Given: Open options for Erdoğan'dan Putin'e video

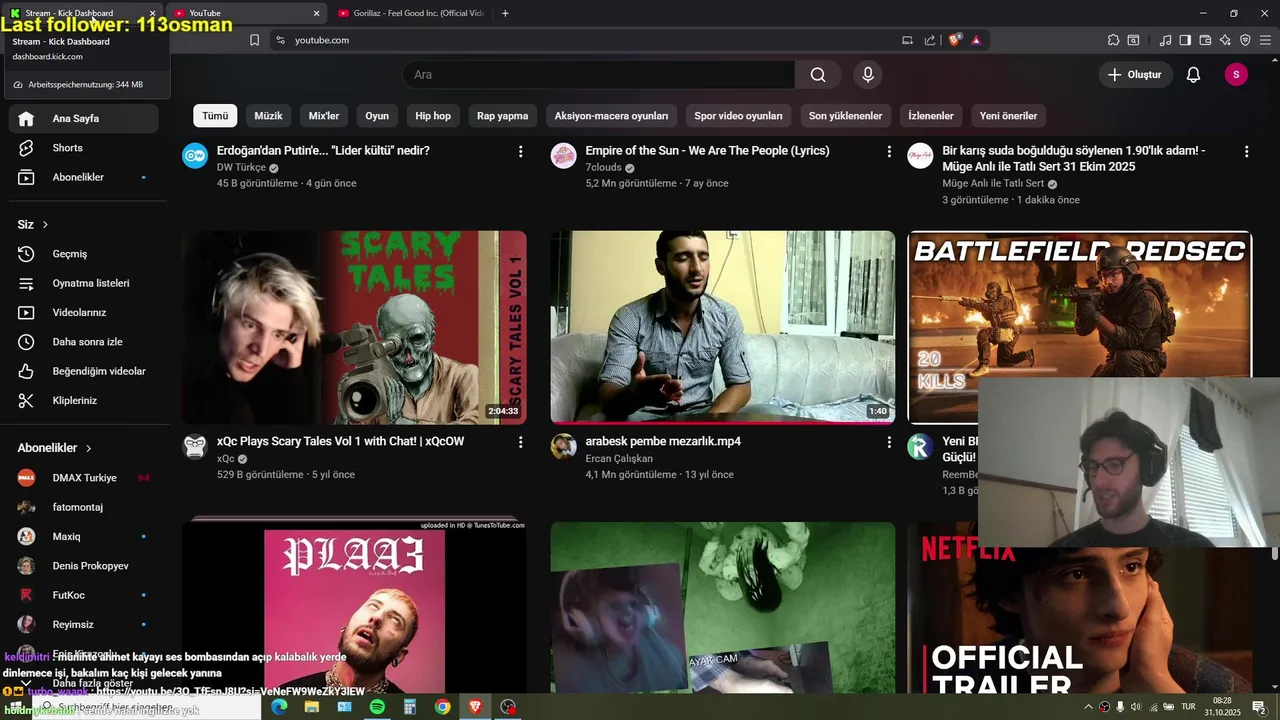Looking at the screenshot, I should tap(520, 152).
